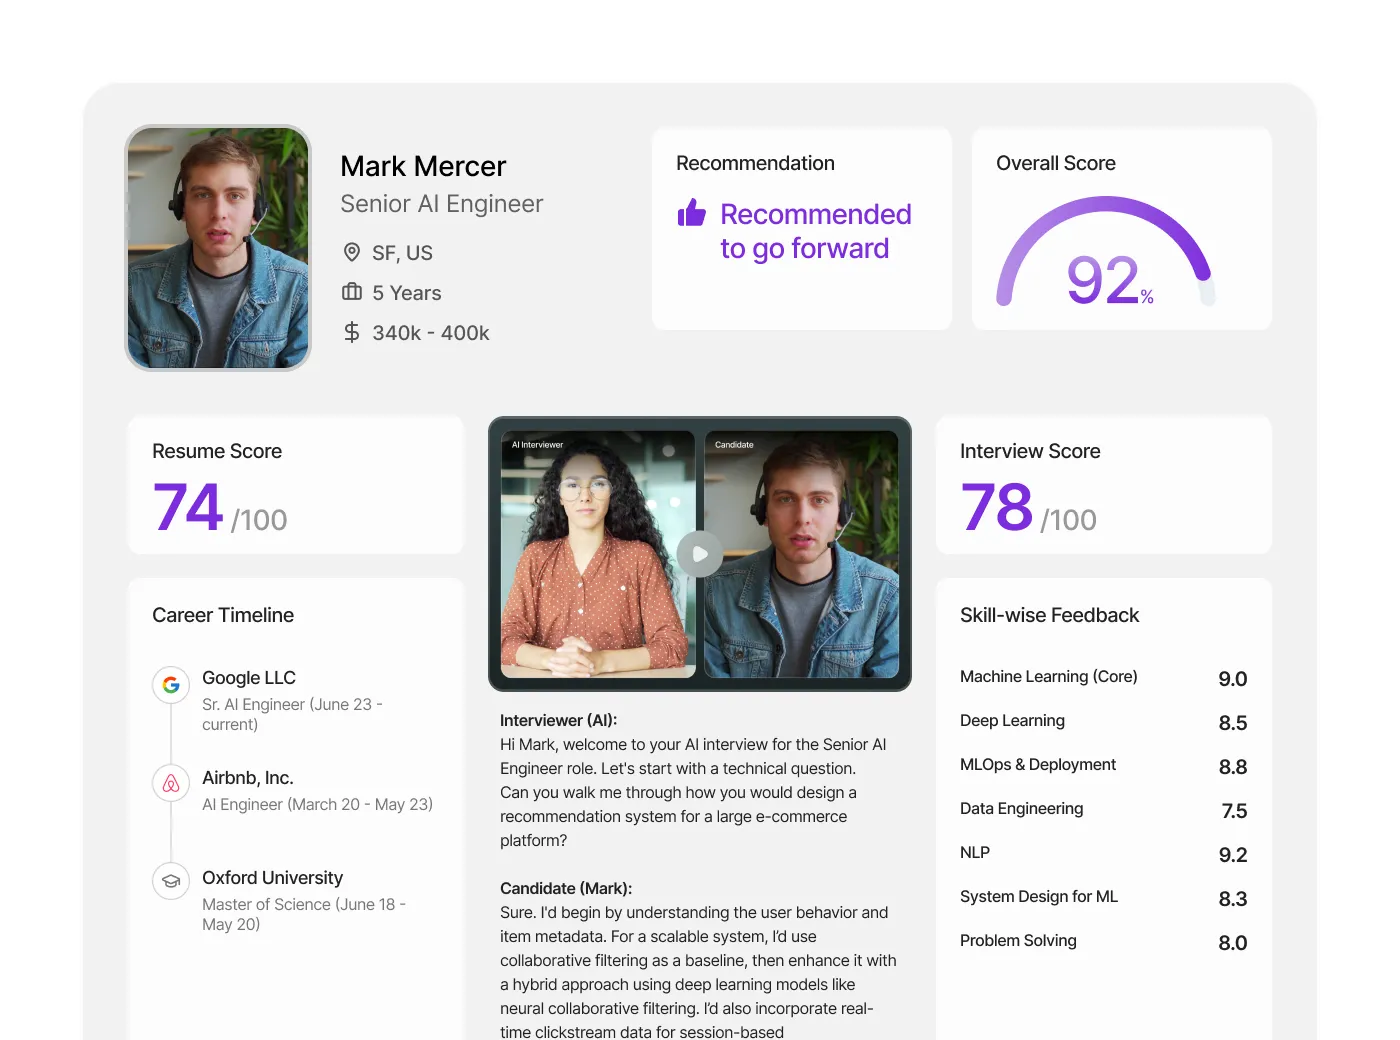
Task: Click the Overall Score 92% gauge
Action: (1106, 253)
